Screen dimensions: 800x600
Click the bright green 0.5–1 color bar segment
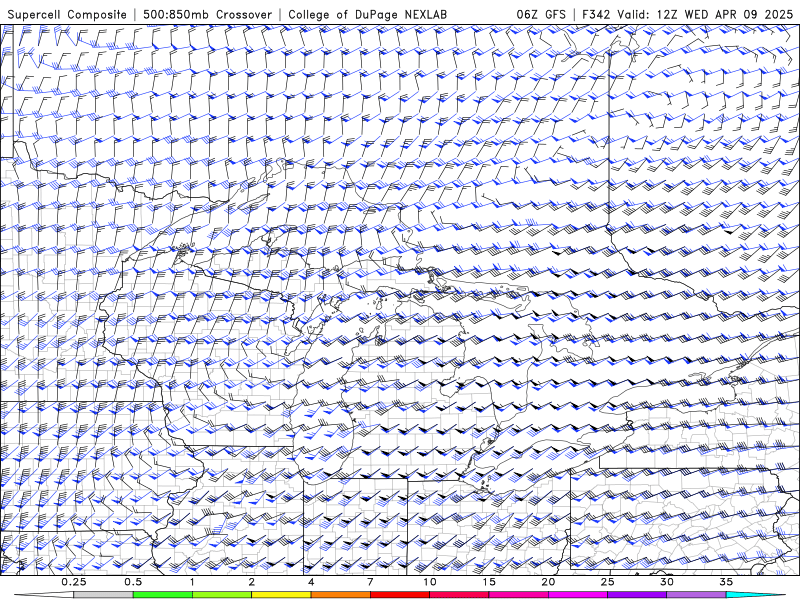pyautogui.click(x=162, y=595)
